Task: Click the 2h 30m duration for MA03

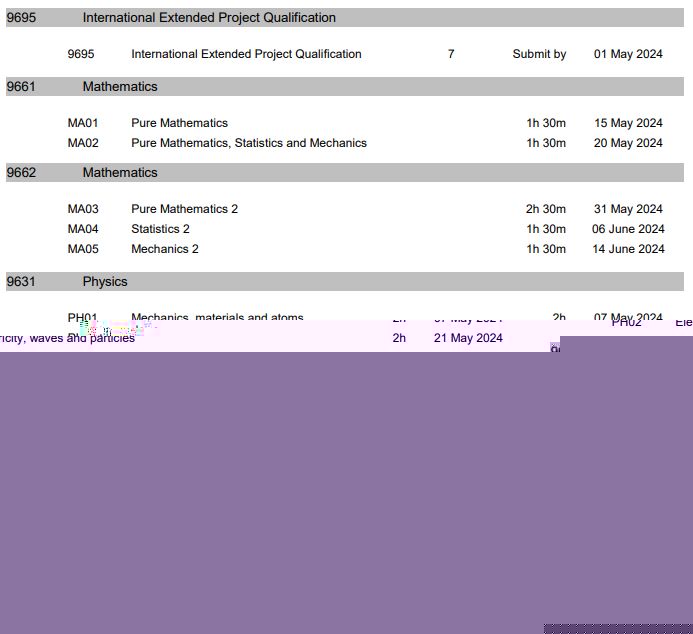Action: (545, 209)
